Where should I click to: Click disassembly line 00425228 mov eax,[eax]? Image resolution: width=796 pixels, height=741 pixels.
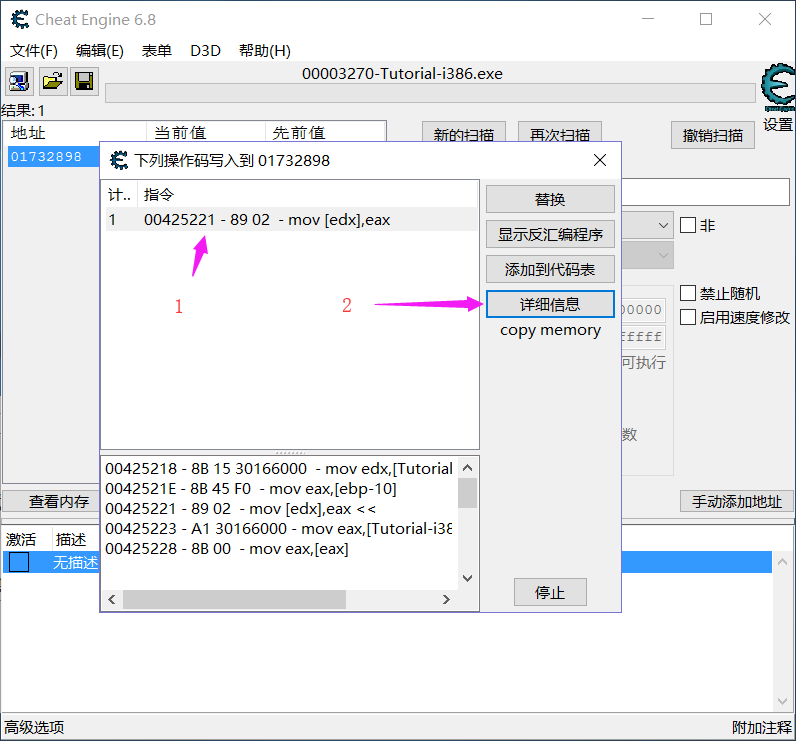pos(227,549)
